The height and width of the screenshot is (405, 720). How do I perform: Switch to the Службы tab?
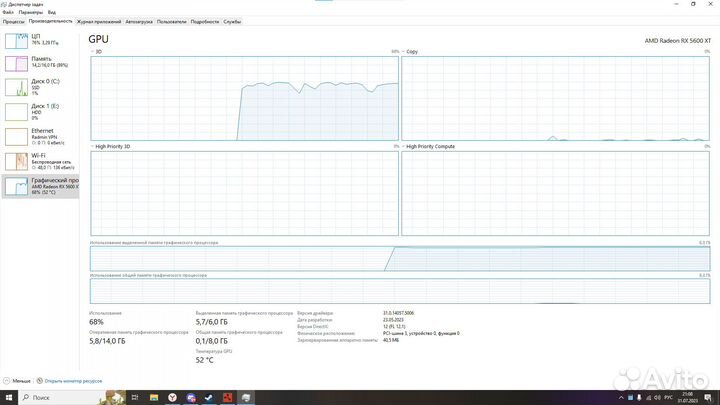[x=232, y=22]
